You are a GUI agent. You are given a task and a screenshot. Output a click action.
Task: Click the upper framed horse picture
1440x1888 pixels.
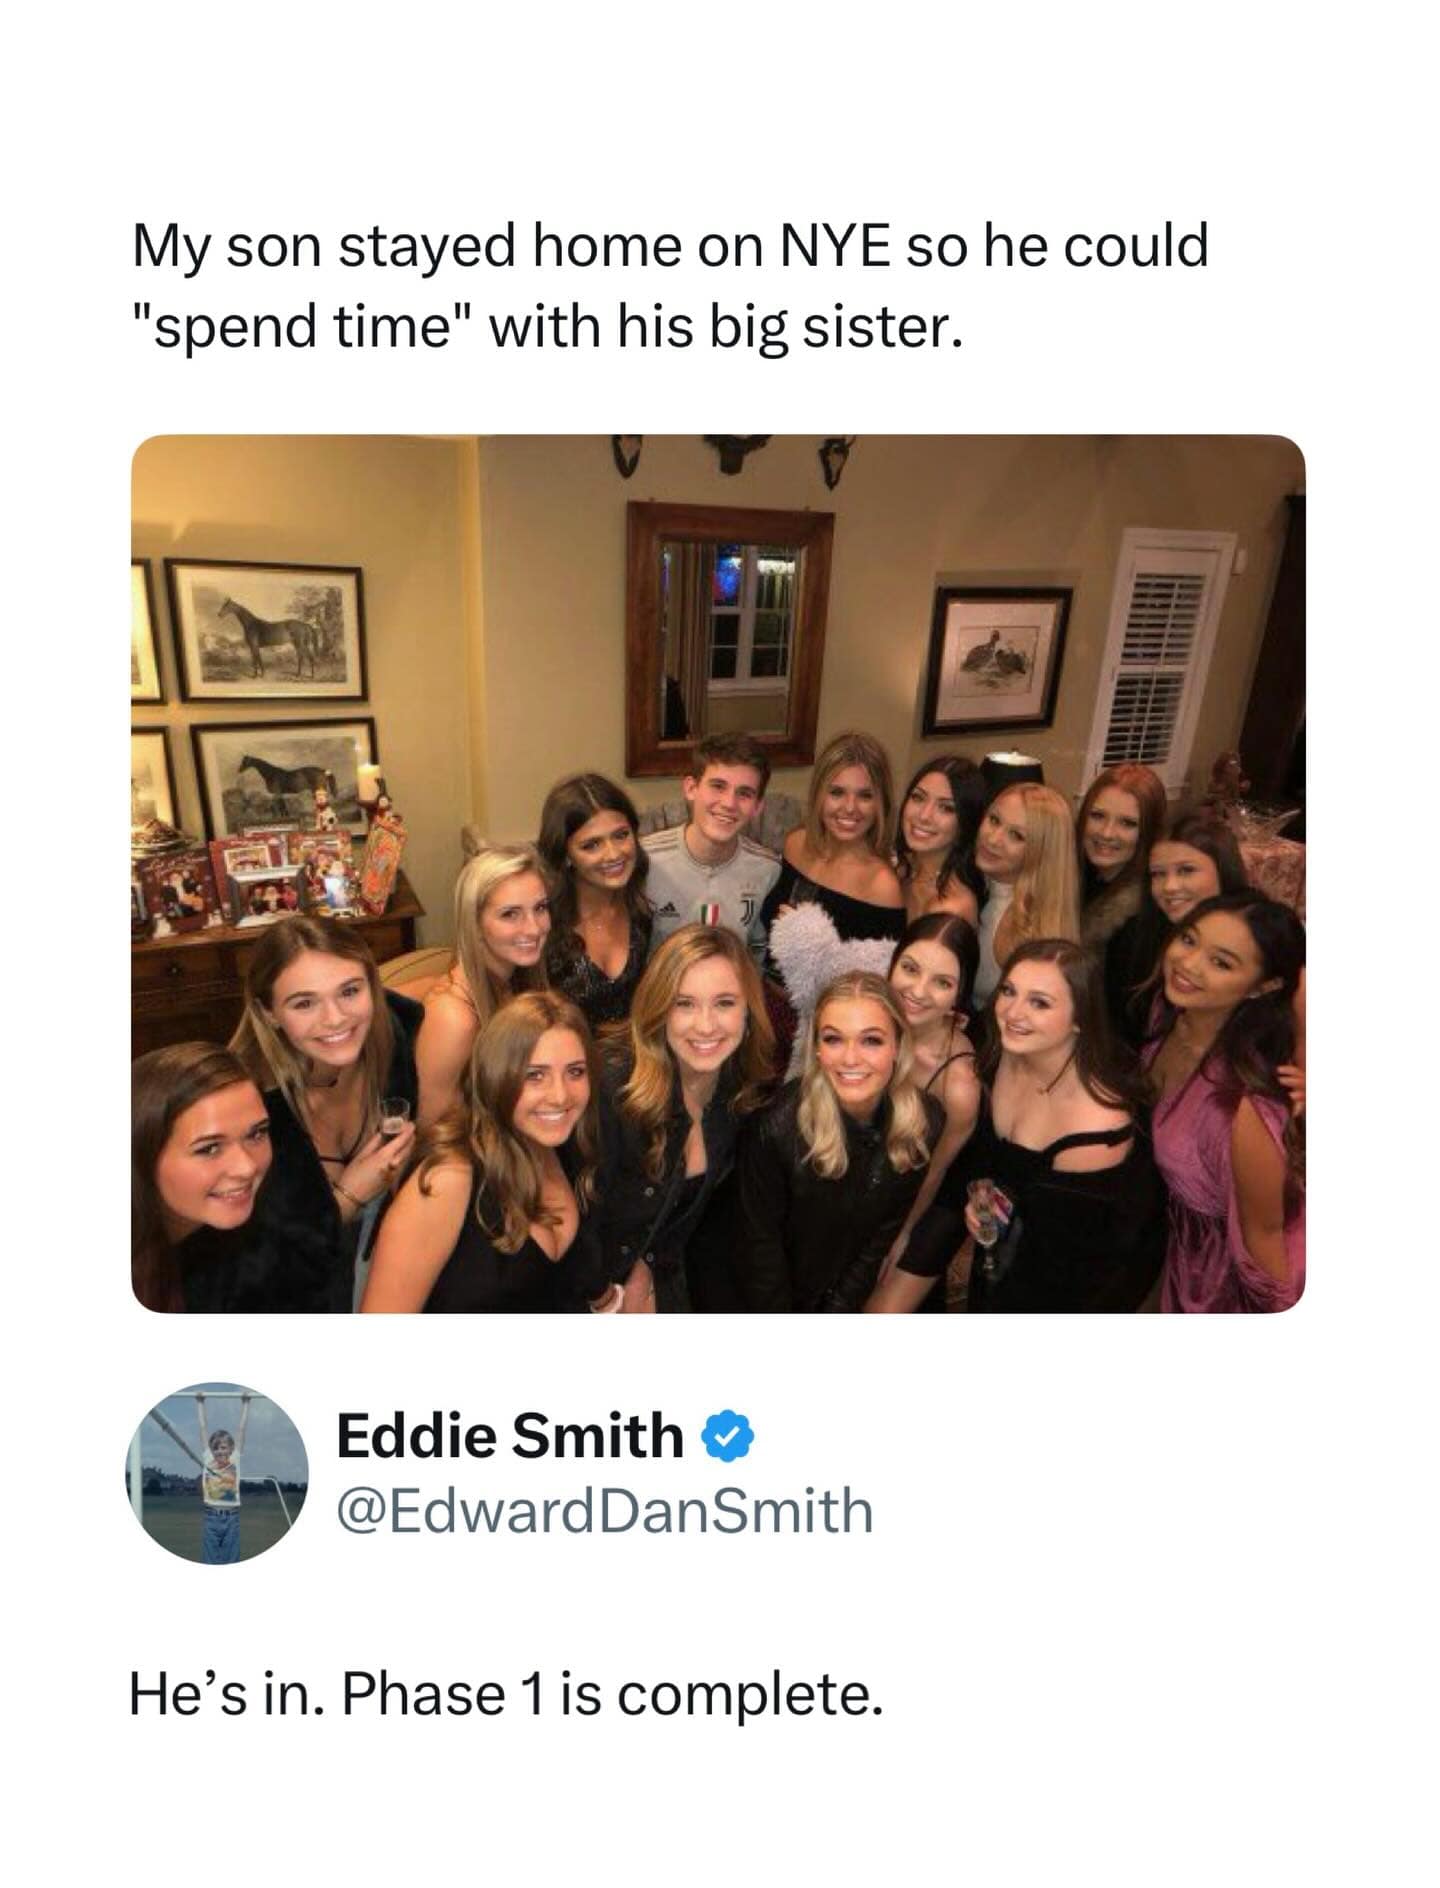click(x=267, y=631)
